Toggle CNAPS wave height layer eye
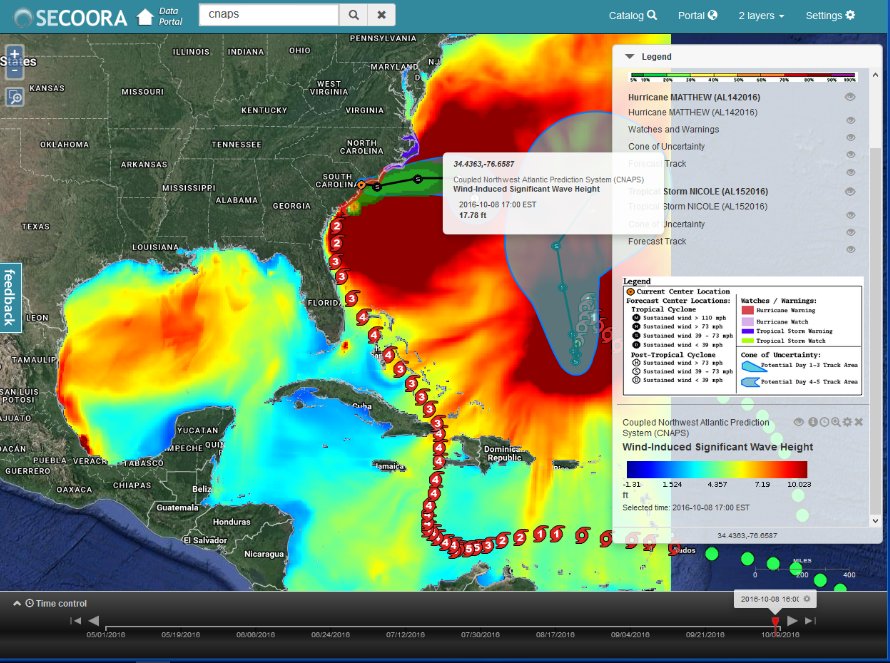This screenshot has width=890, height=663. pos(799,422)
